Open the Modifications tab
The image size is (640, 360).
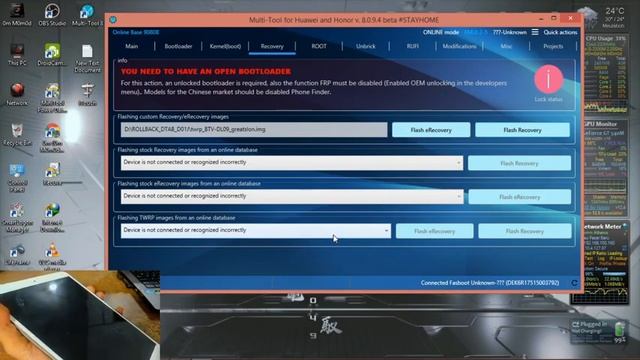(459, 47)
